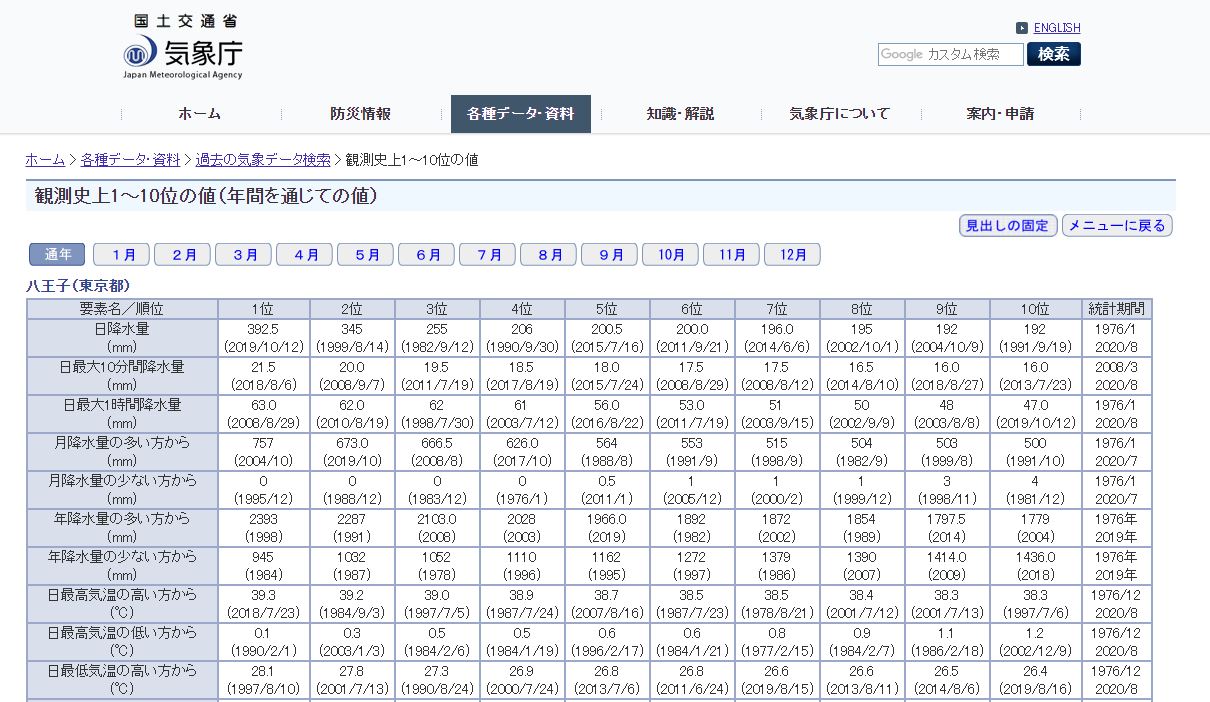This screenshot has height=702, width=1210.
Task: Select the 12月 tab
Action: click(x=792, y=255)
